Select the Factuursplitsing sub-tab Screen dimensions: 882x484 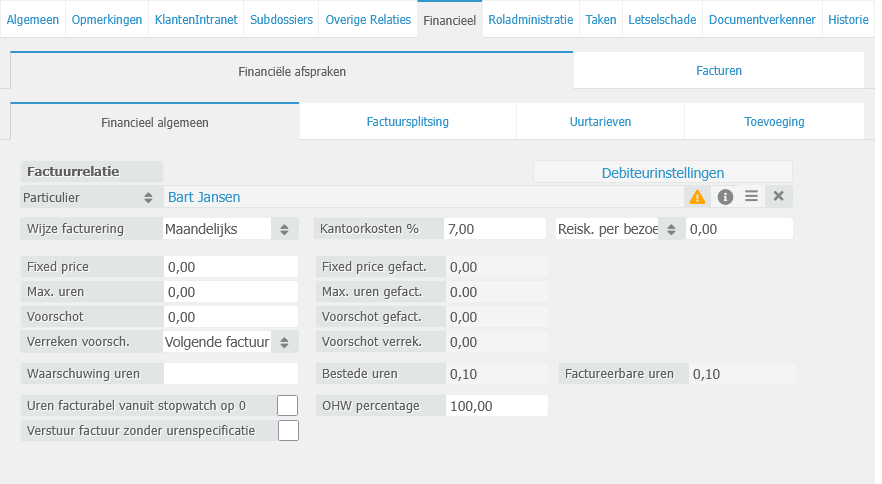[407, 121]
